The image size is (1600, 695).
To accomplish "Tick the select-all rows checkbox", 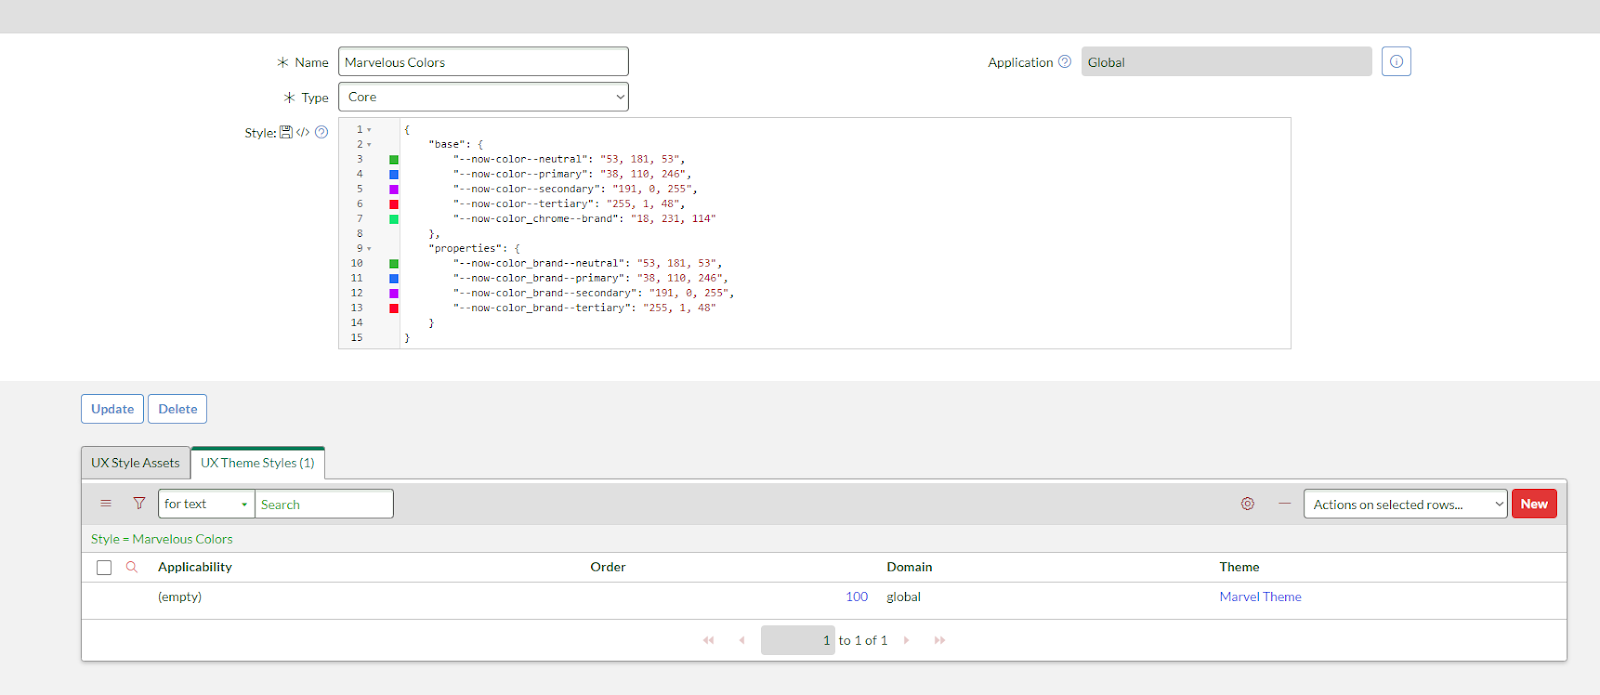I will [x=104, y=567].
